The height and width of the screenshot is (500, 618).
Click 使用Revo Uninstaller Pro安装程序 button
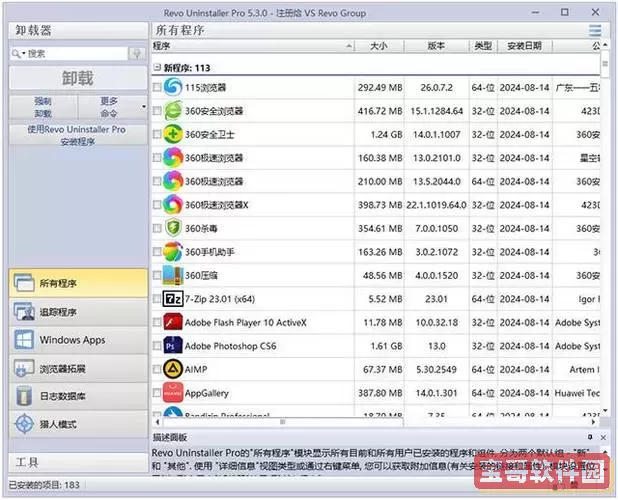point(78,135)
